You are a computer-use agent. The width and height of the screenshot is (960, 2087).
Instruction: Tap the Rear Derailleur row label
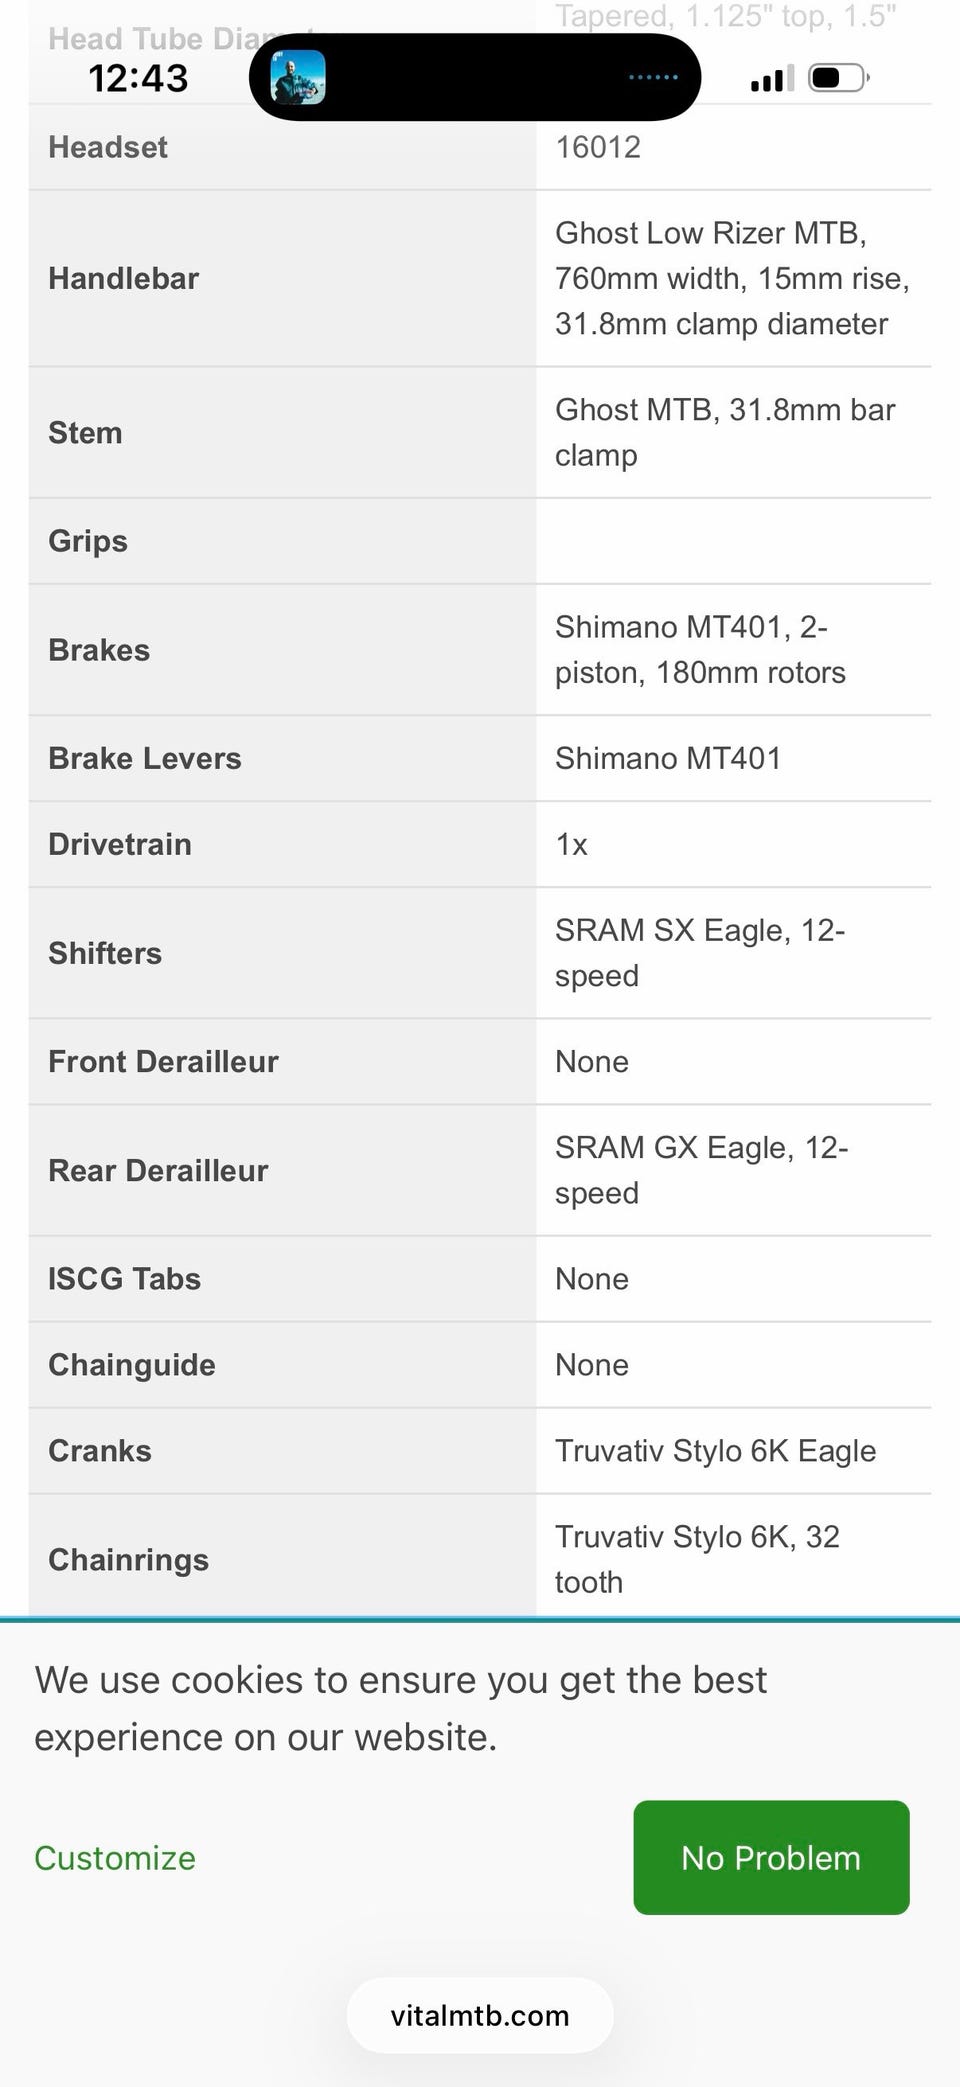tap(158, 1170)
